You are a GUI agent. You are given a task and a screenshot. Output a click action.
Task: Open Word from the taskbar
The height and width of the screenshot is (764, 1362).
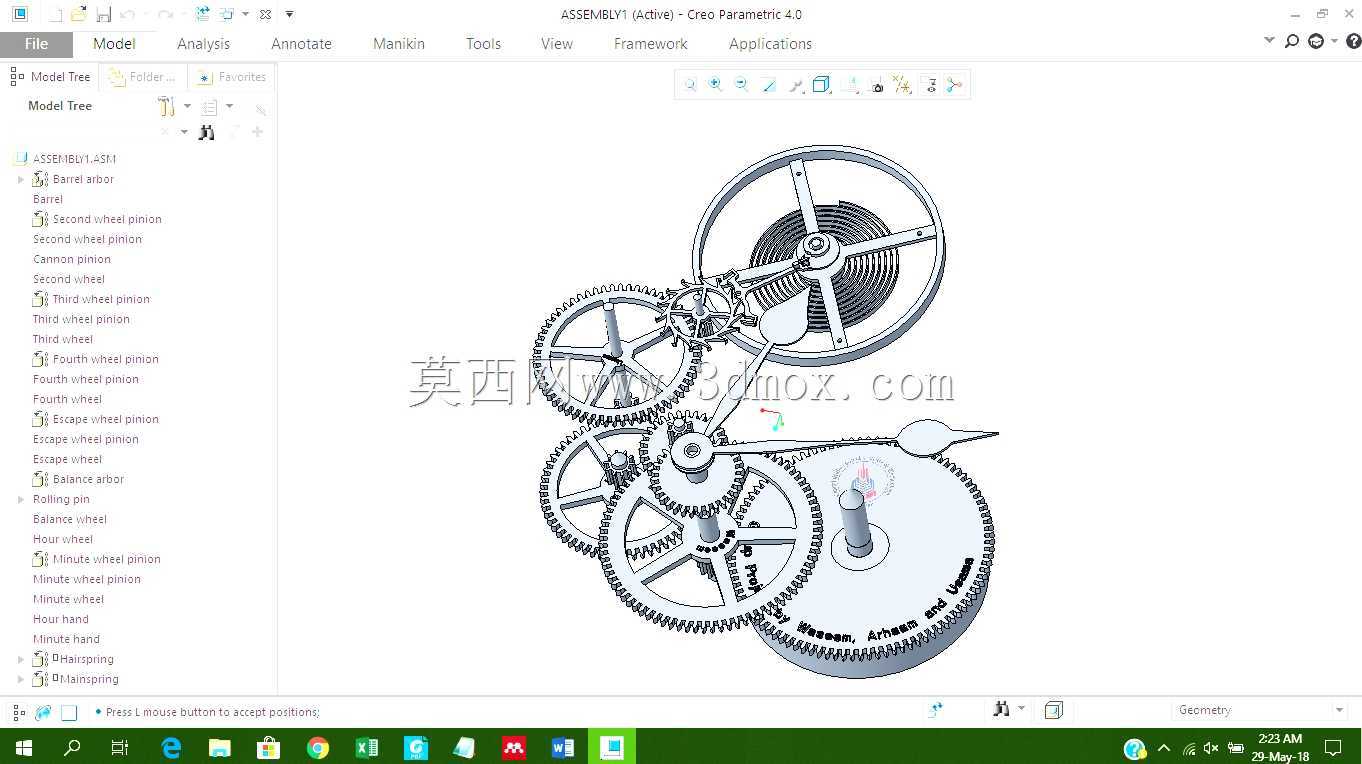point(562,747)
